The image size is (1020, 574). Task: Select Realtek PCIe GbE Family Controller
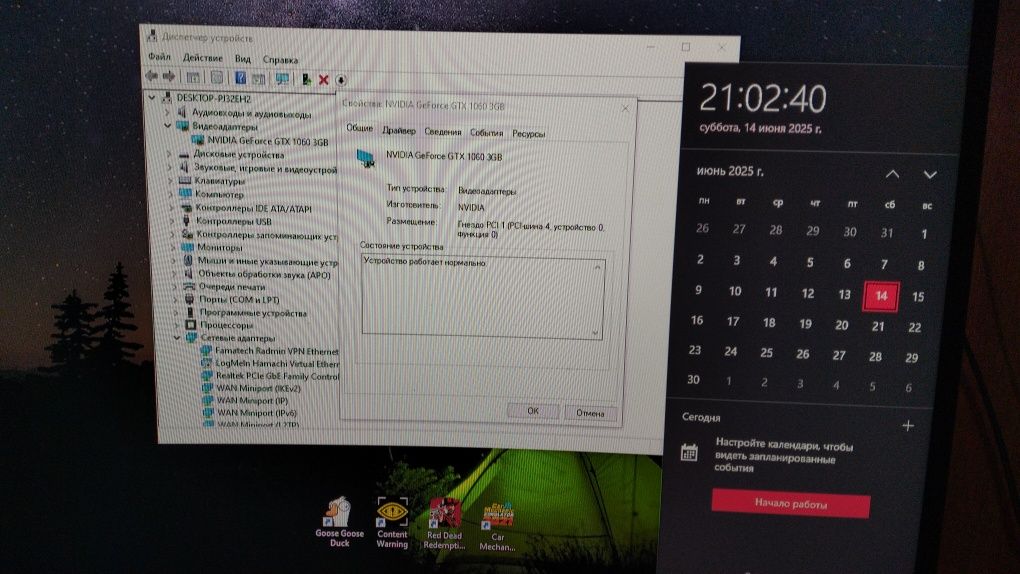(278, 376)
